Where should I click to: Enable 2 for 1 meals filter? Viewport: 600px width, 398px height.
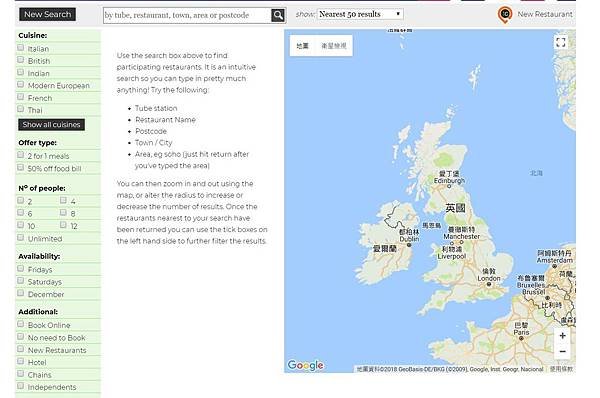click(21, 155)
